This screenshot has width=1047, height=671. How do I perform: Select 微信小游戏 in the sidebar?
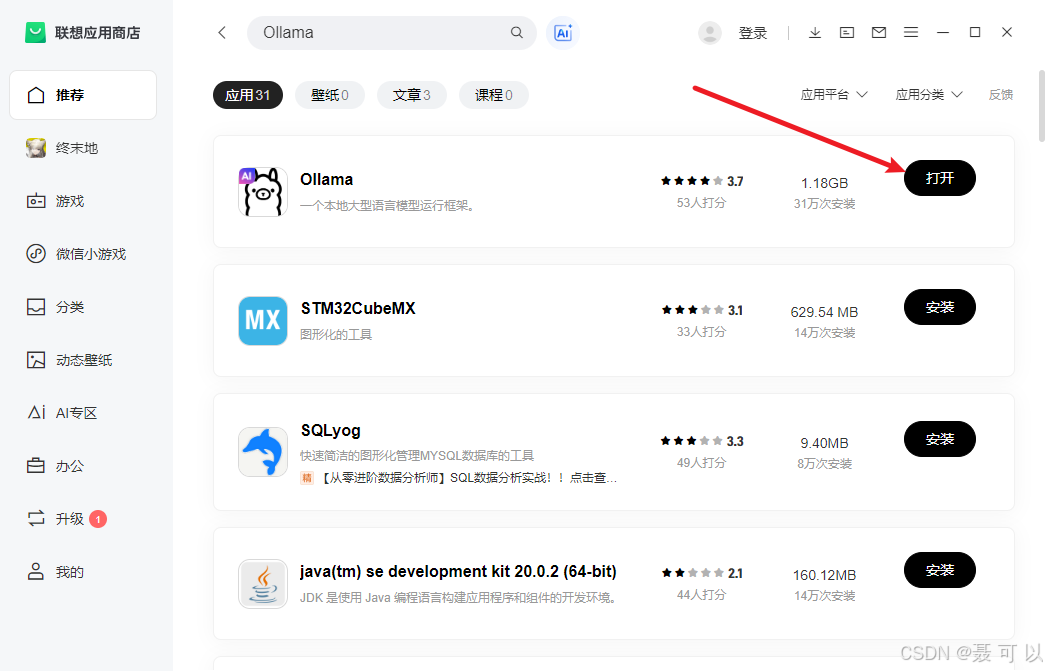82,253
